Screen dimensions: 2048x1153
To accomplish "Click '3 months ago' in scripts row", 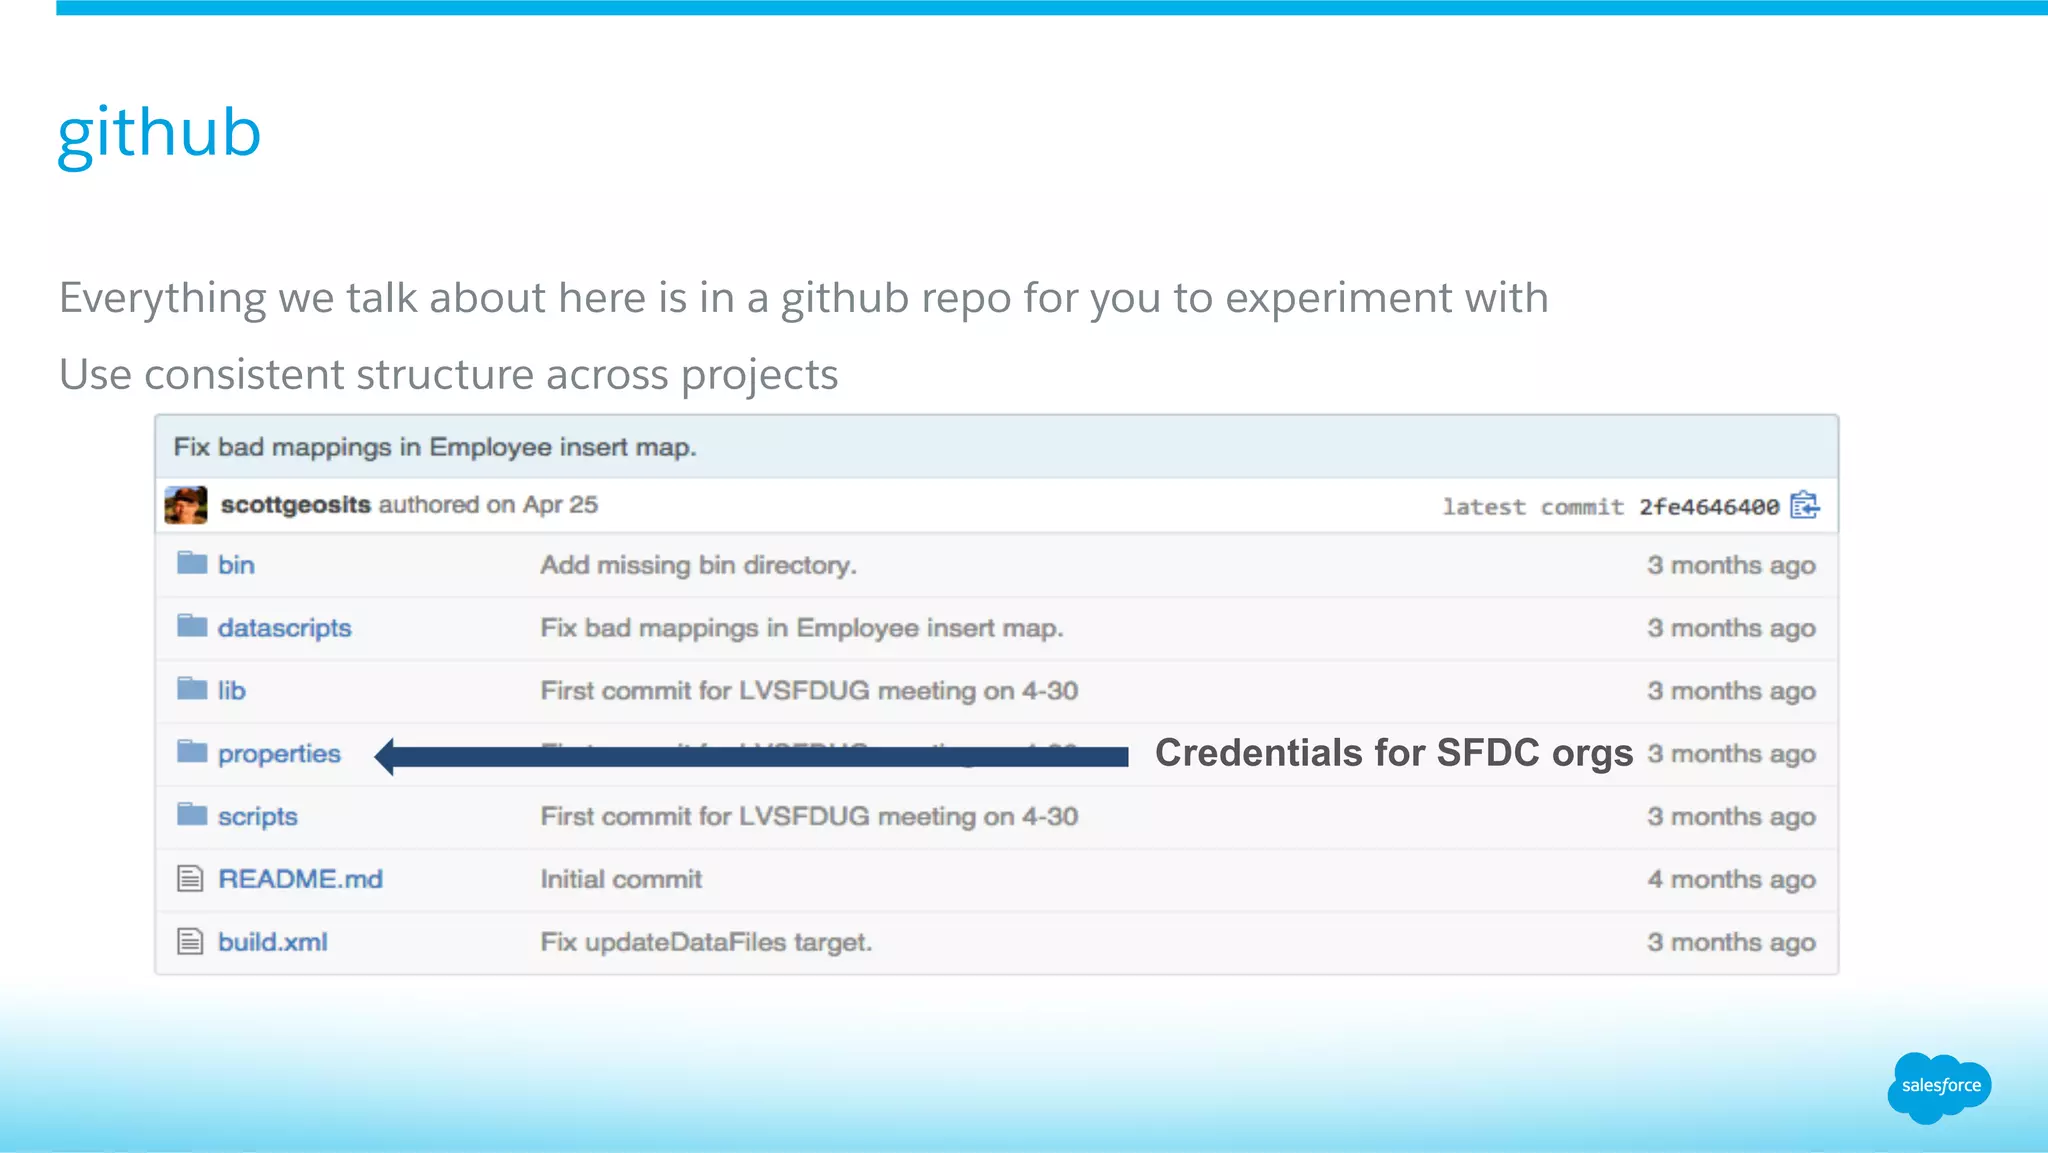I will point(1731,818).
